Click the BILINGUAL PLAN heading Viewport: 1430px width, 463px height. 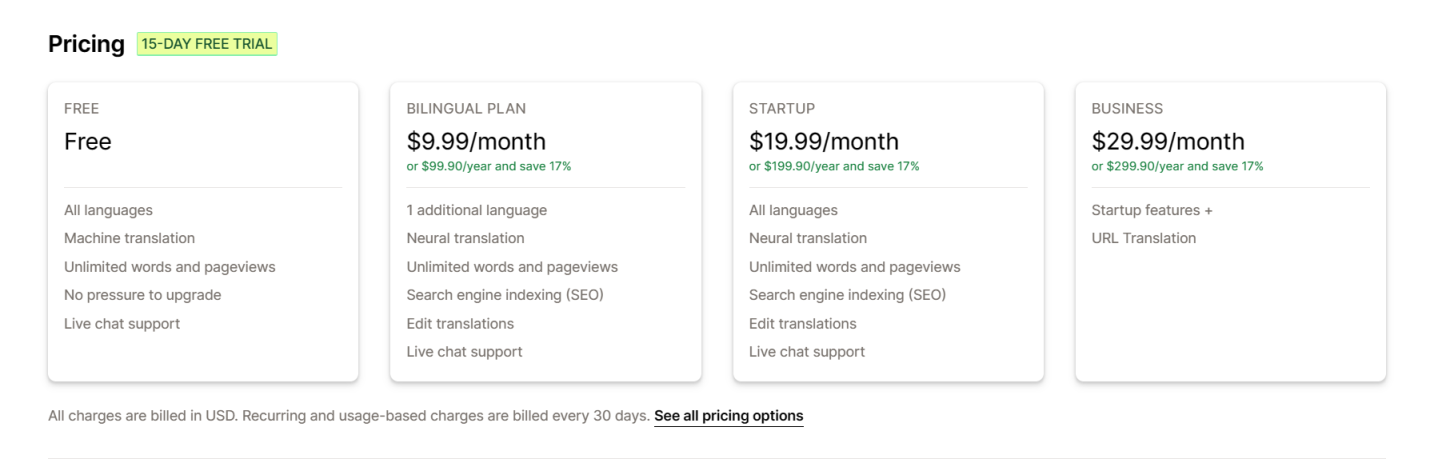click(x=466, y=108)
